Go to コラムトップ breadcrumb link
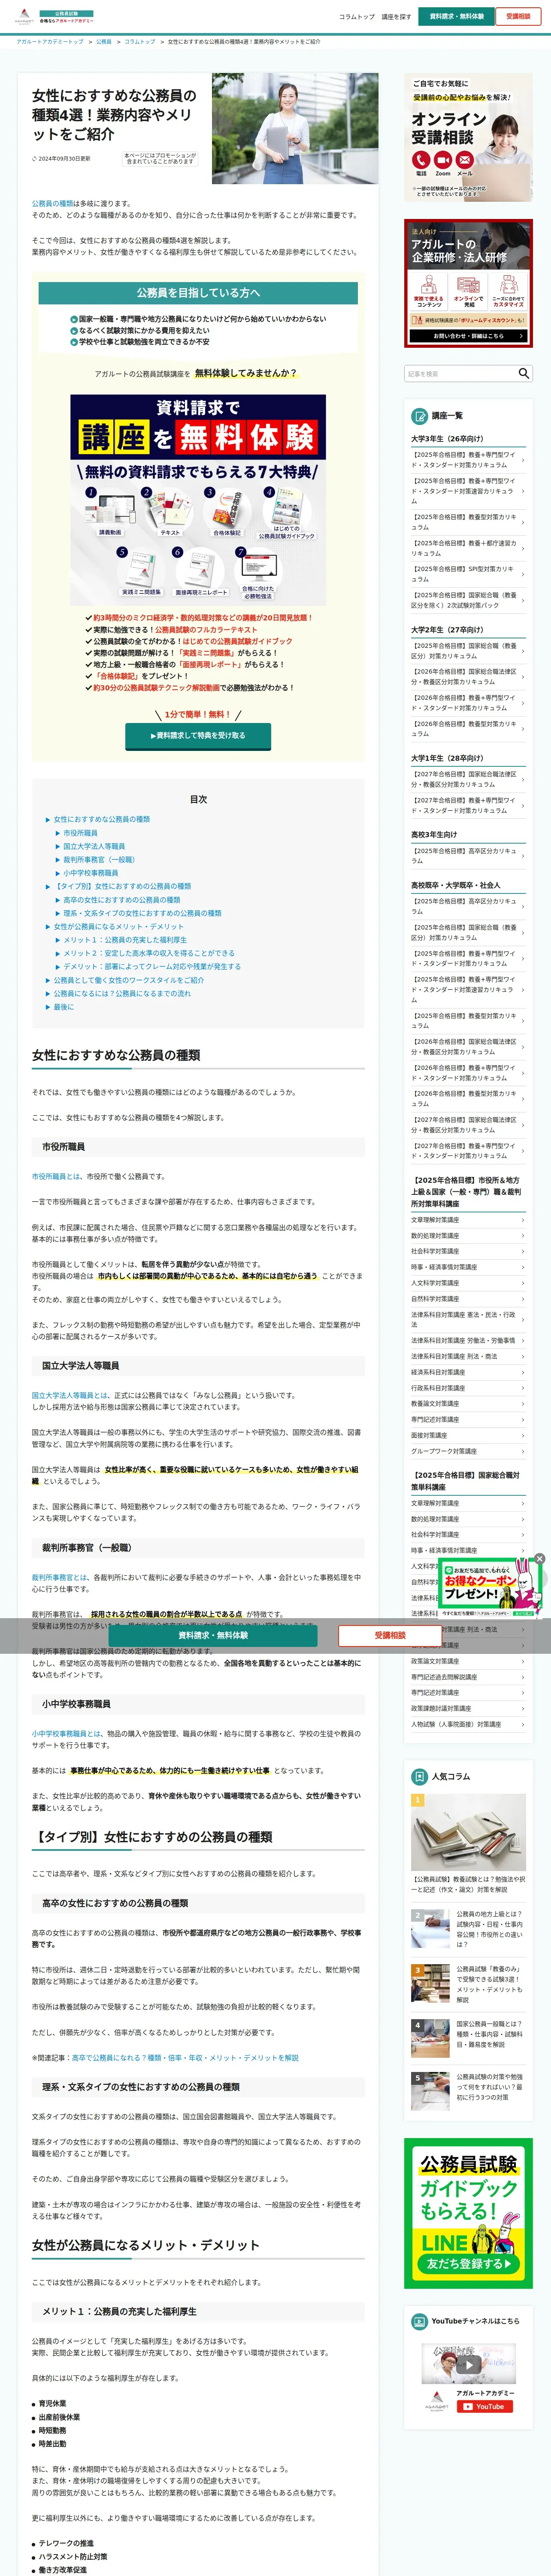Viewport: 551px width, 2576px height. pyautogui.click(x=140, y=42)
